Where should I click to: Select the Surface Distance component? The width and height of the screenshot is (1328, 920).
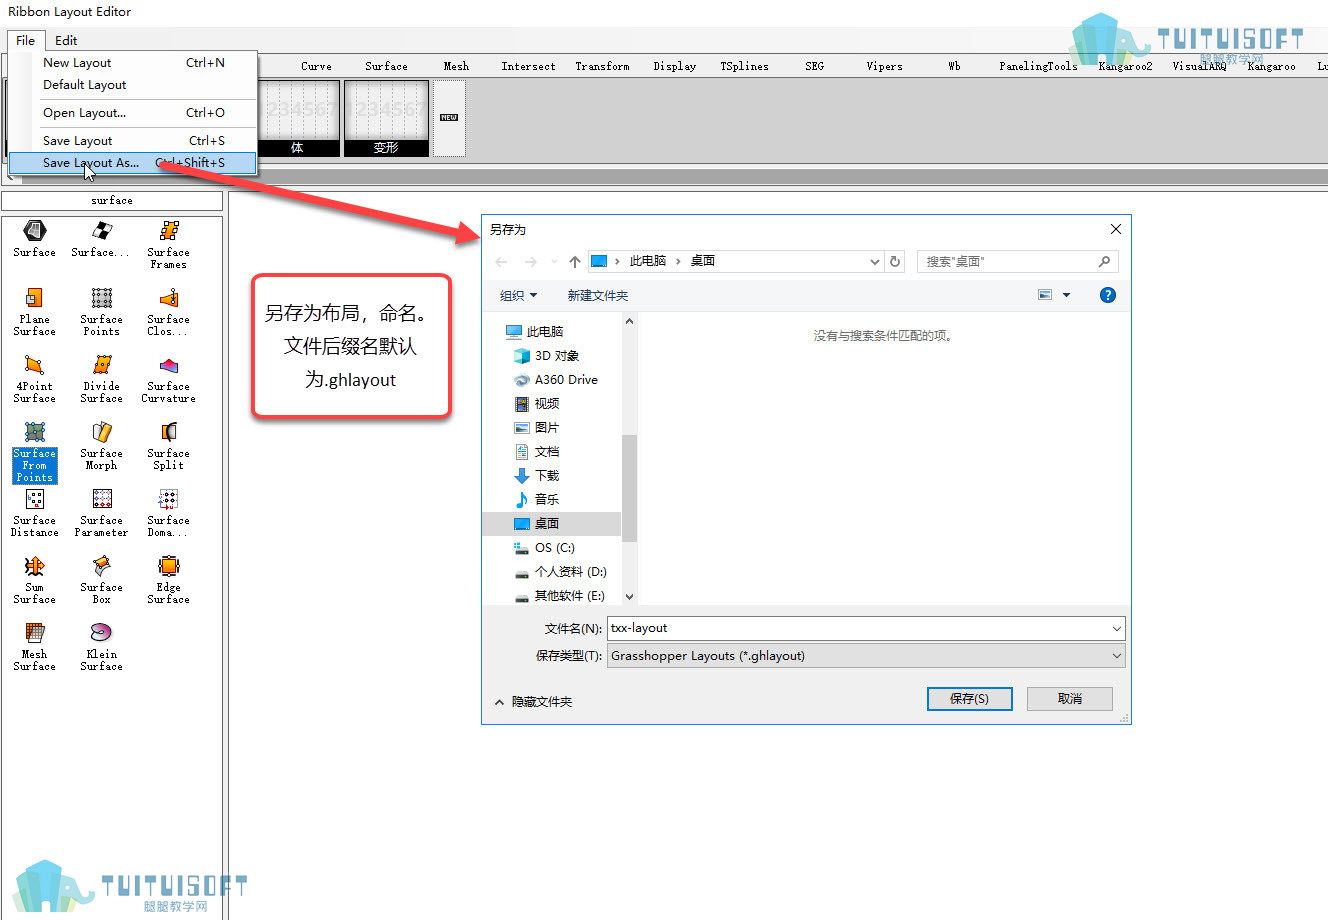click(34, 512)
